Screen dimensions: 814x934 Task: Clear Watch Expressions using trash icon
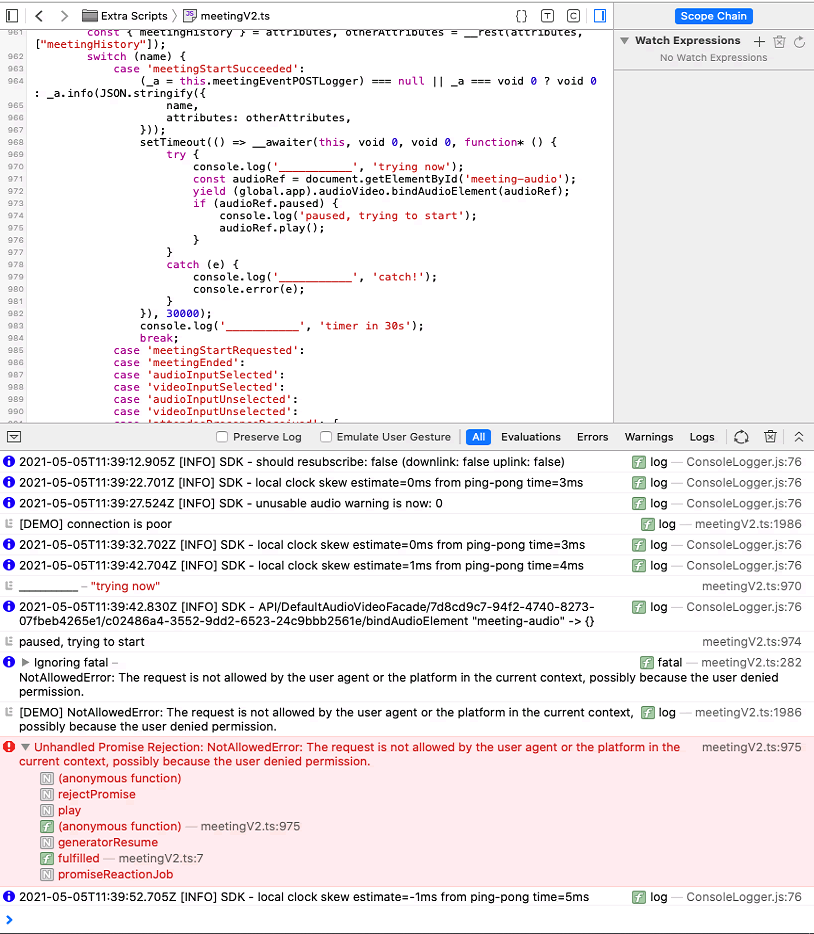[x=780, y=40]
